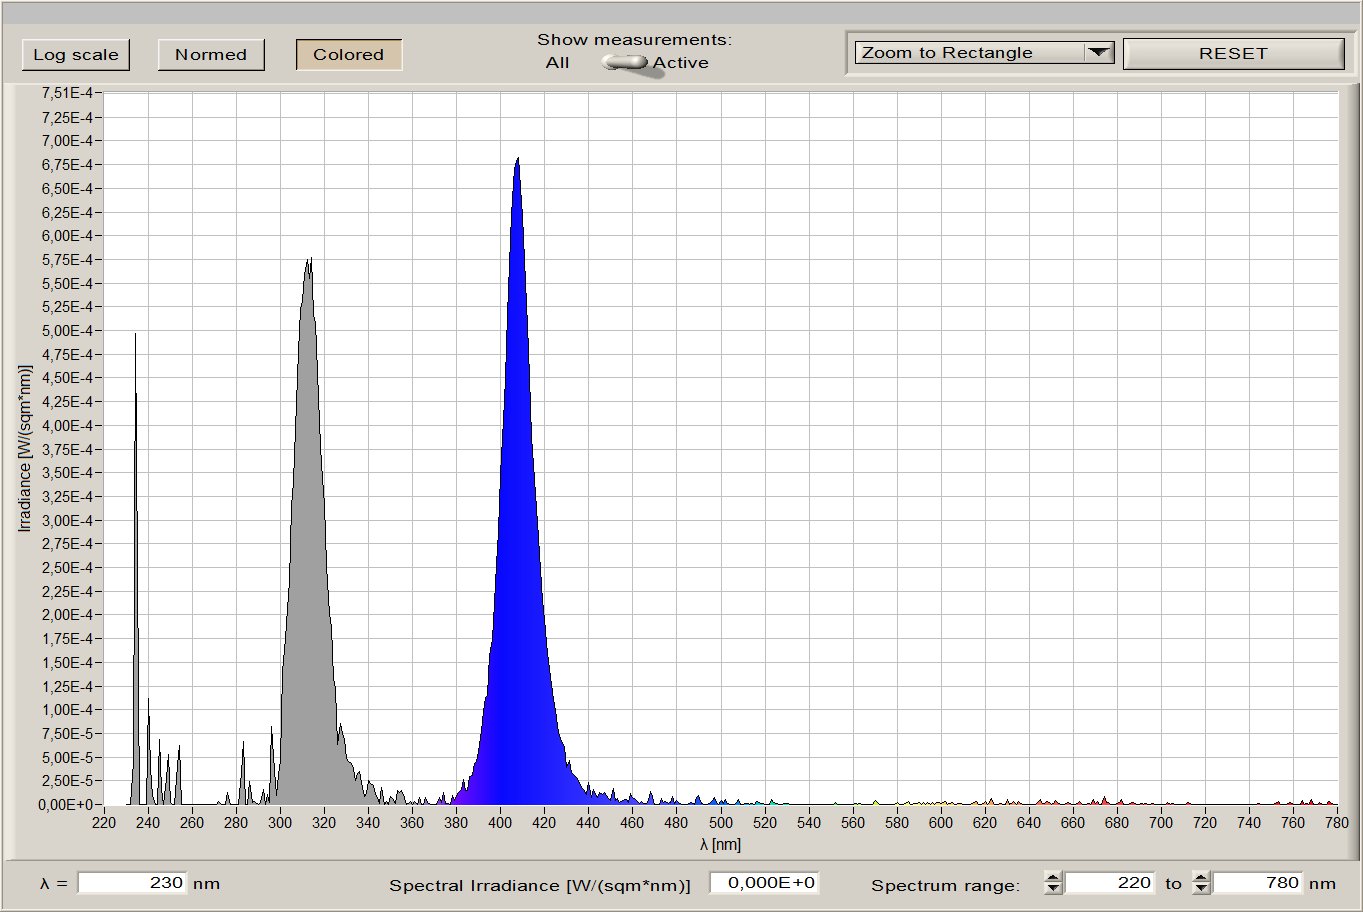The height and width of the screenshot is (912, 1363).
Task: Select the Spectral Irradiance value field
Action: (x=764, y=883)
